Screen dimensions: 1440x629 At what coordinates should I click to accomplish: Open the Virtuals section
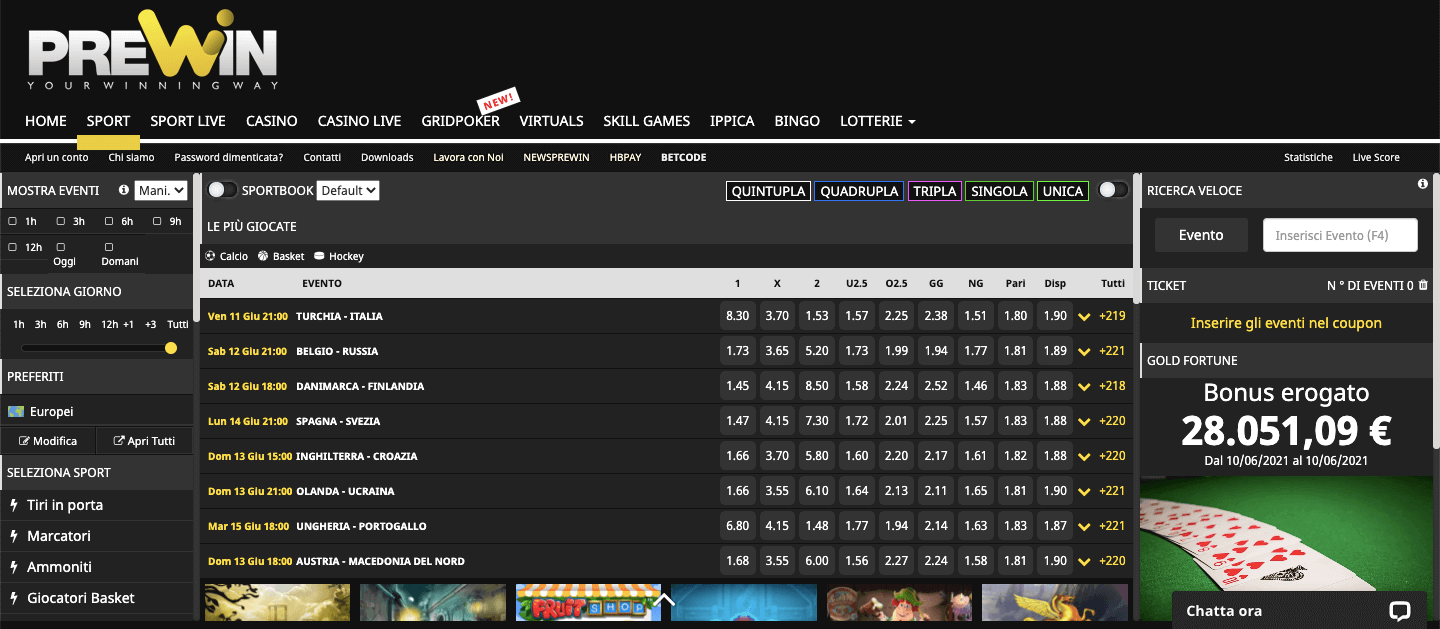tap(551, 121)
